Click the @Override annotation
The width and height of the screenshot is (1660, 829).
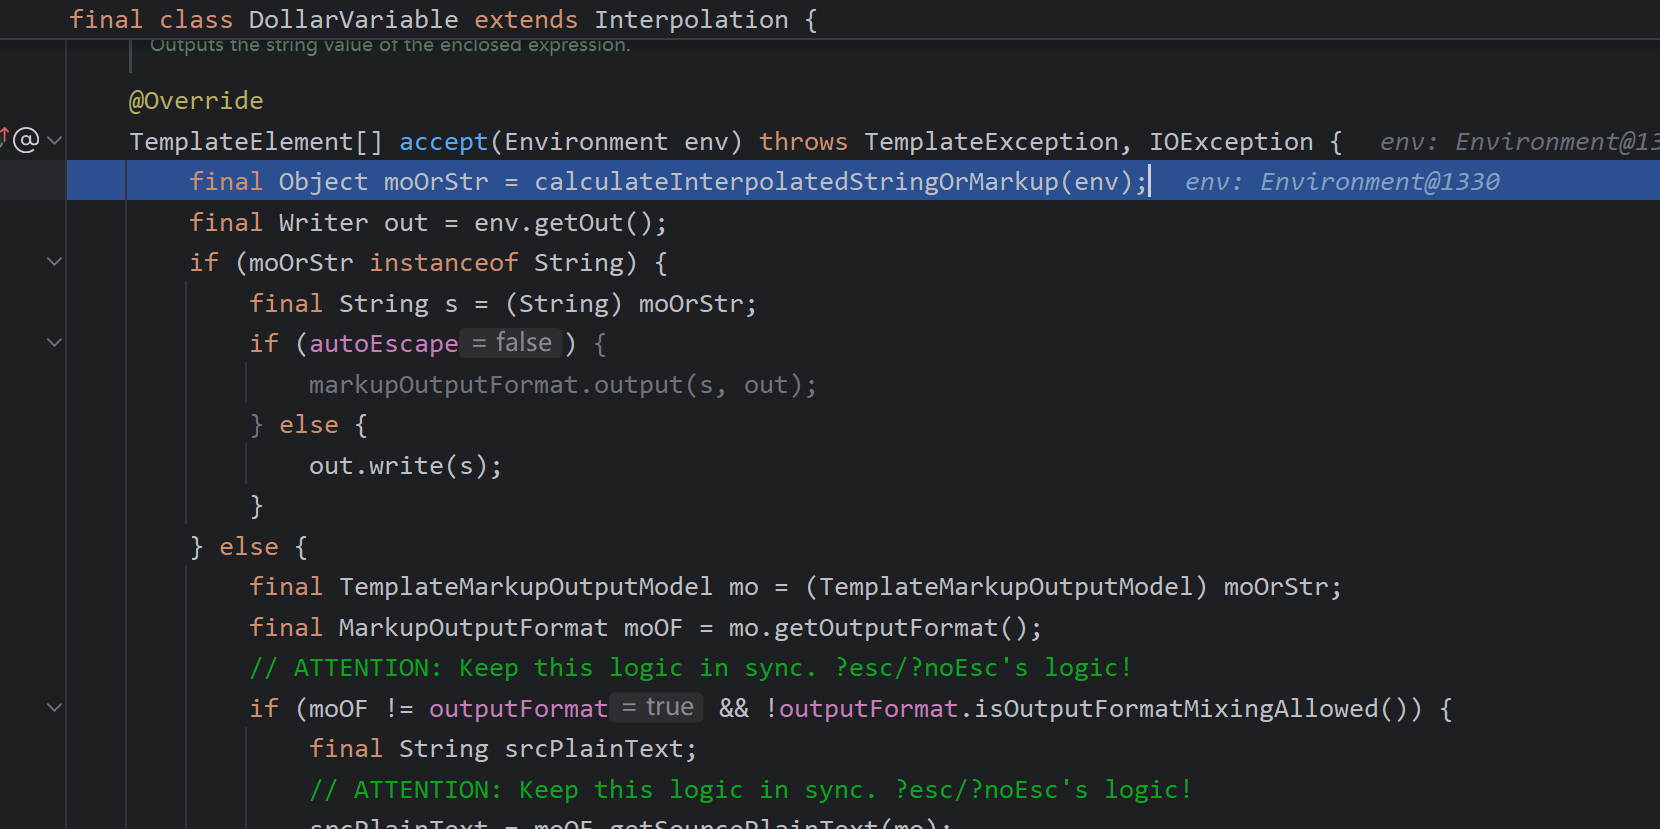pos(197,101)
